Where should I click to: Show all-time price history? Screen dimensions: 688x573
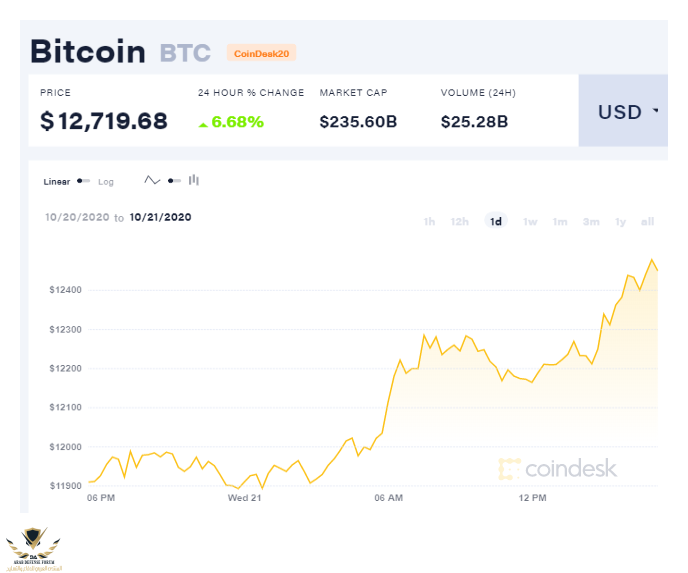pos(647,222)
